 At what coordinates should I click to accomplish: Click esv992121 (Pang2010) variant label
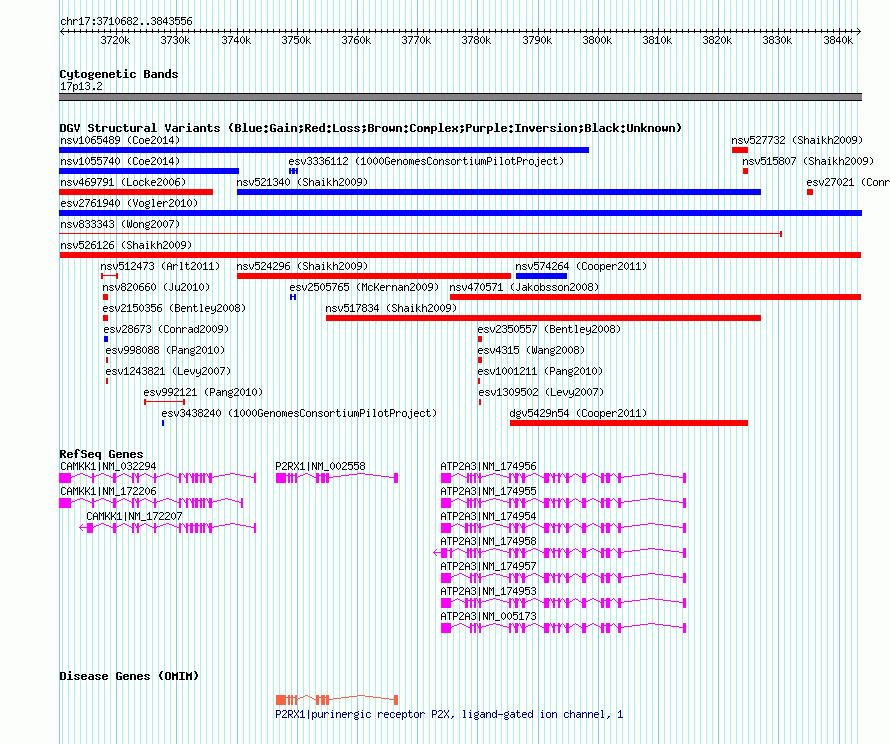(x=203, y=392)
